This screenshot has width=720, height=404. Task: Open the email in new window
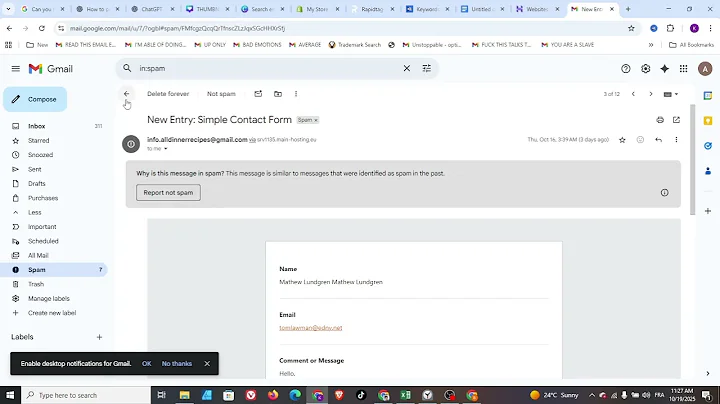click(x=676, y=120)
